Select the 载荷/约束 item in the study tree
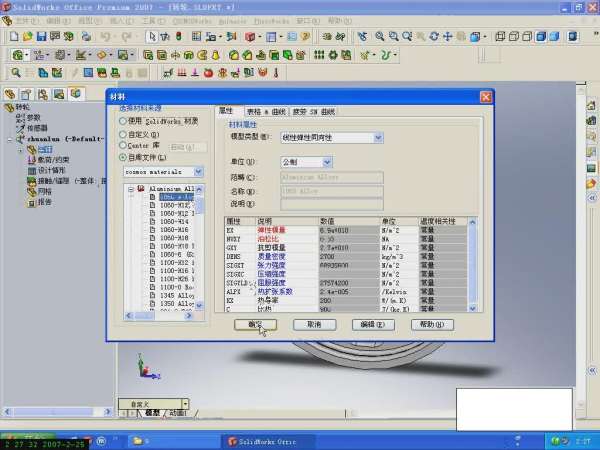Viewport: 600px width, 450px height. (x=53, y=160)
